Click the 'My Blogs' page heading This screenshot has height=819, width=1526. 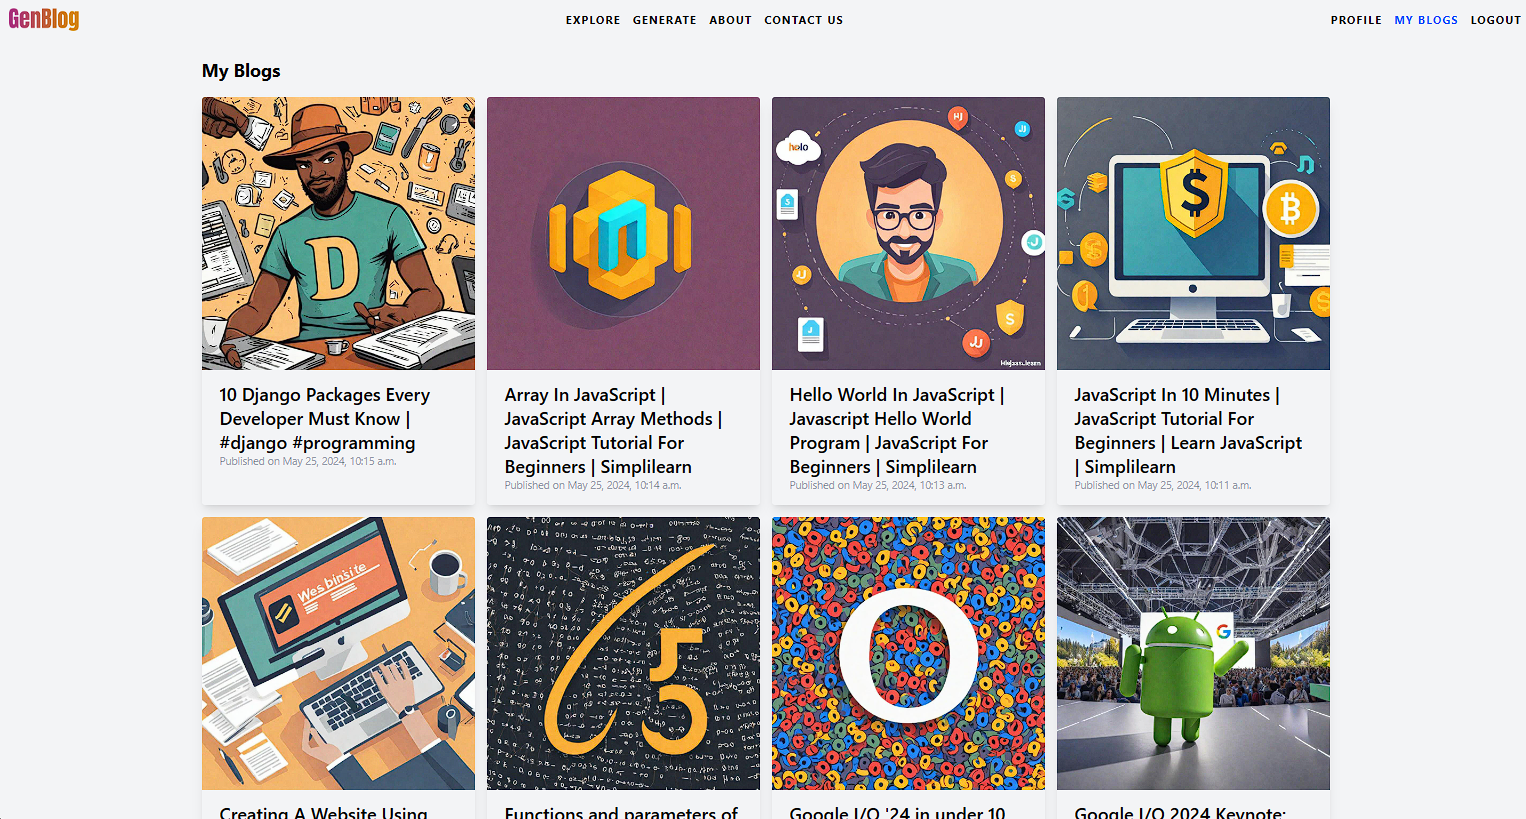(x=241, y=71)
